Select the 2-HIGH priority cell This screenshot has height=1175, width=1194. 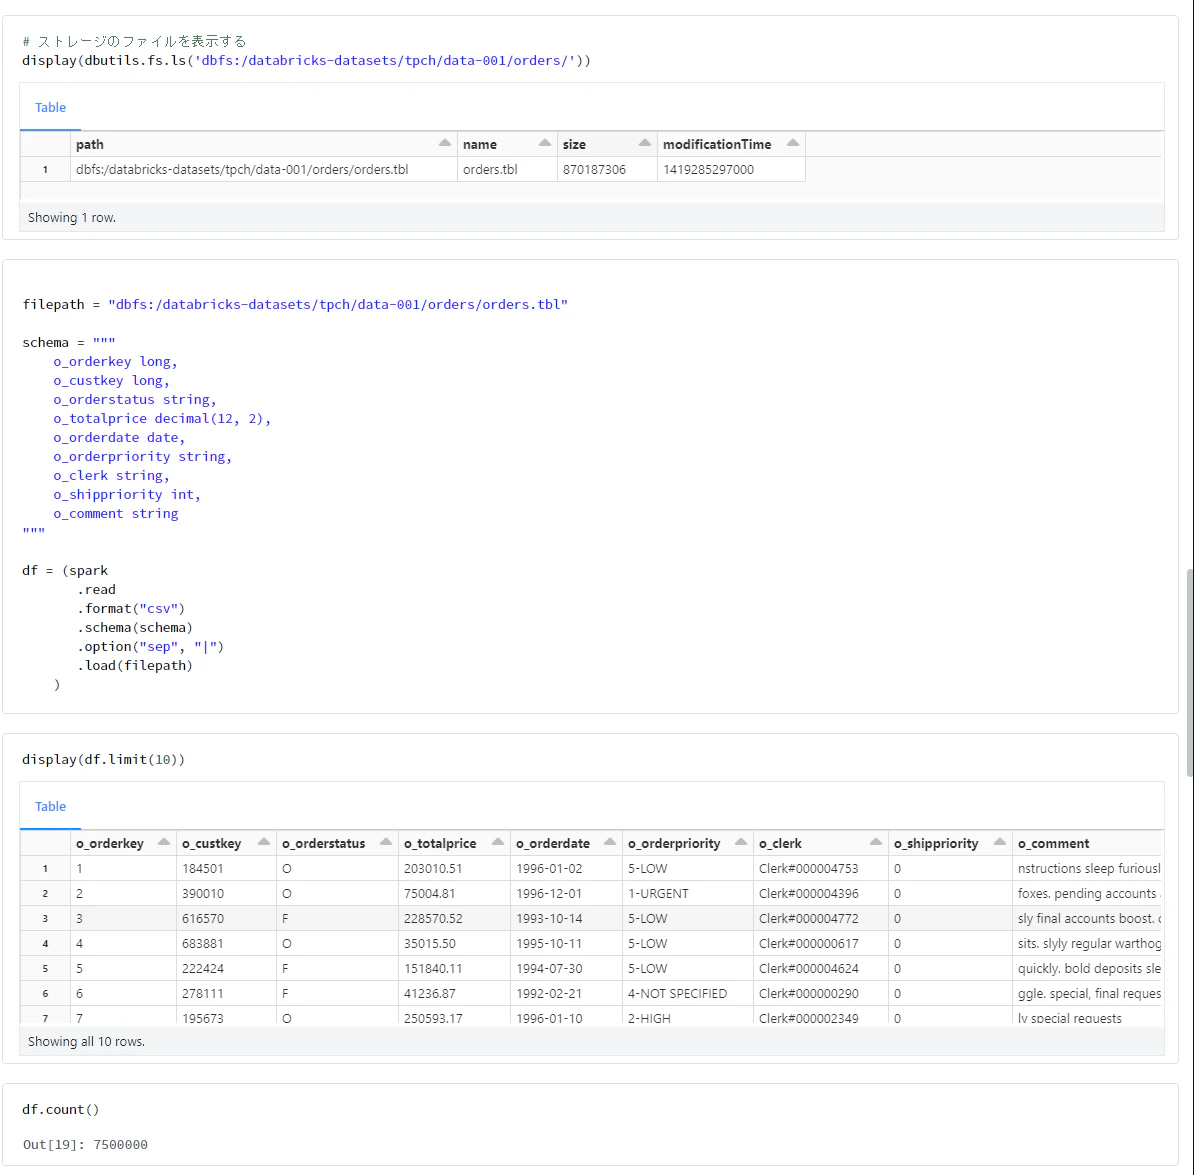[x=688, y=1017]
